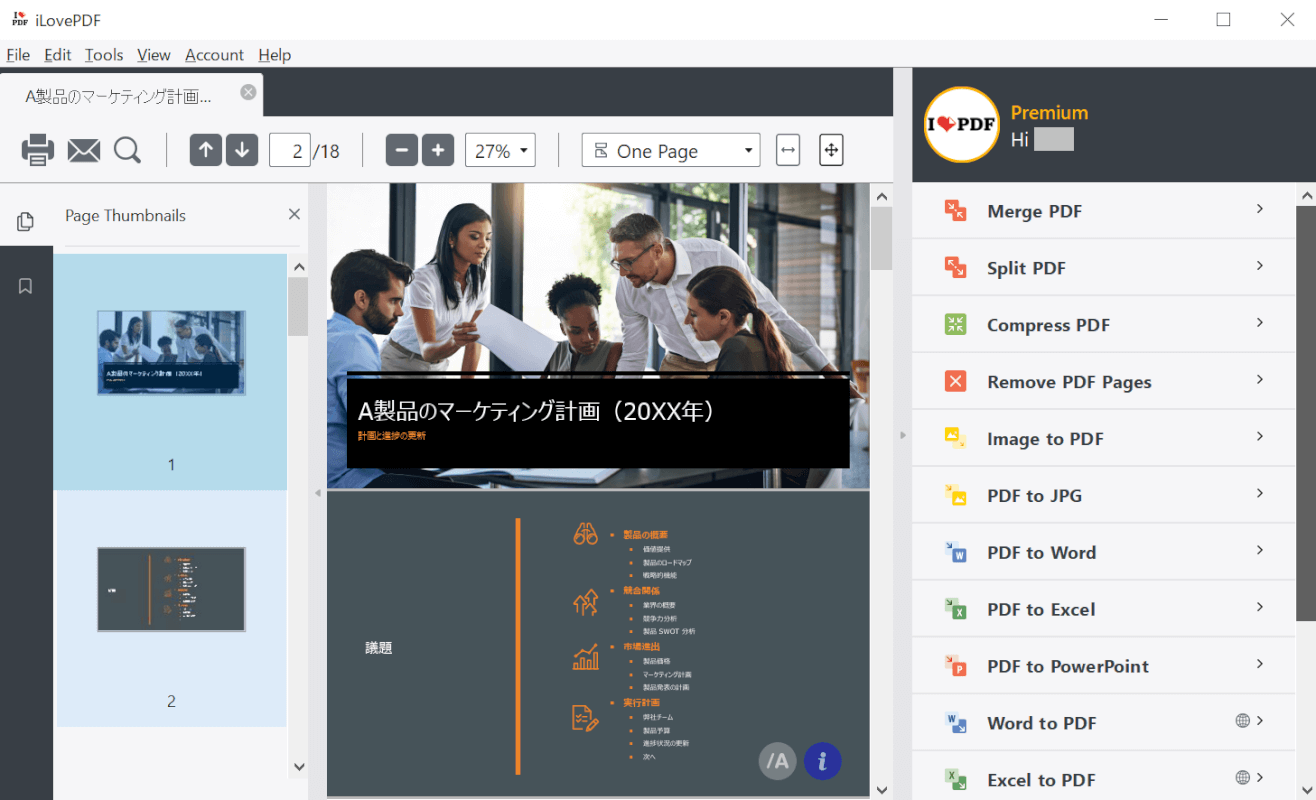Click the fit-to-width icon
1316x800 pixels.
point(788,150)
